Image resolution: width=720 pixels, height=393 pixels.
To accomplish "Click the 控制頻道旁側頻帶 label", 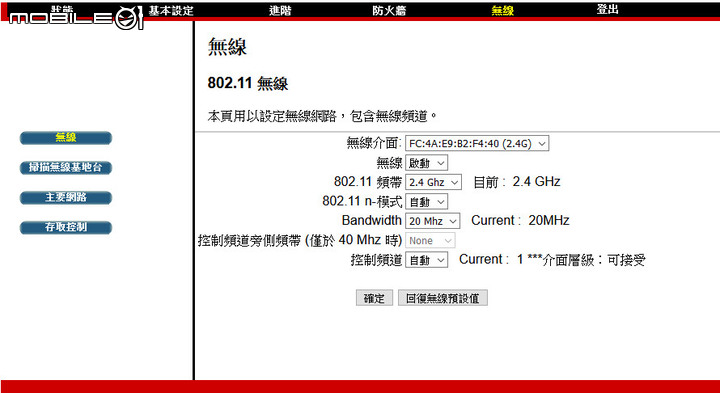I will point(300,240).
